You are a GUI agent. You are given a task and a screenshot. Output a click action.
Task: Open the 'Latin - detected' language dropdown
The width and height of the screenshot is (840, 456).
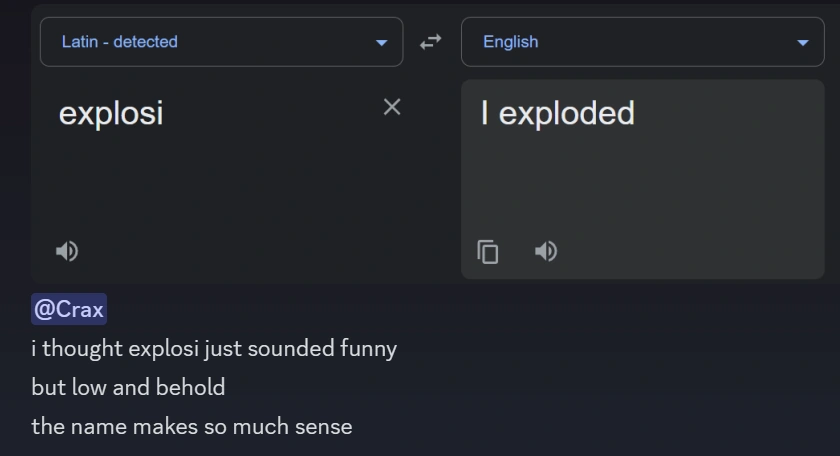coord(220,42)
